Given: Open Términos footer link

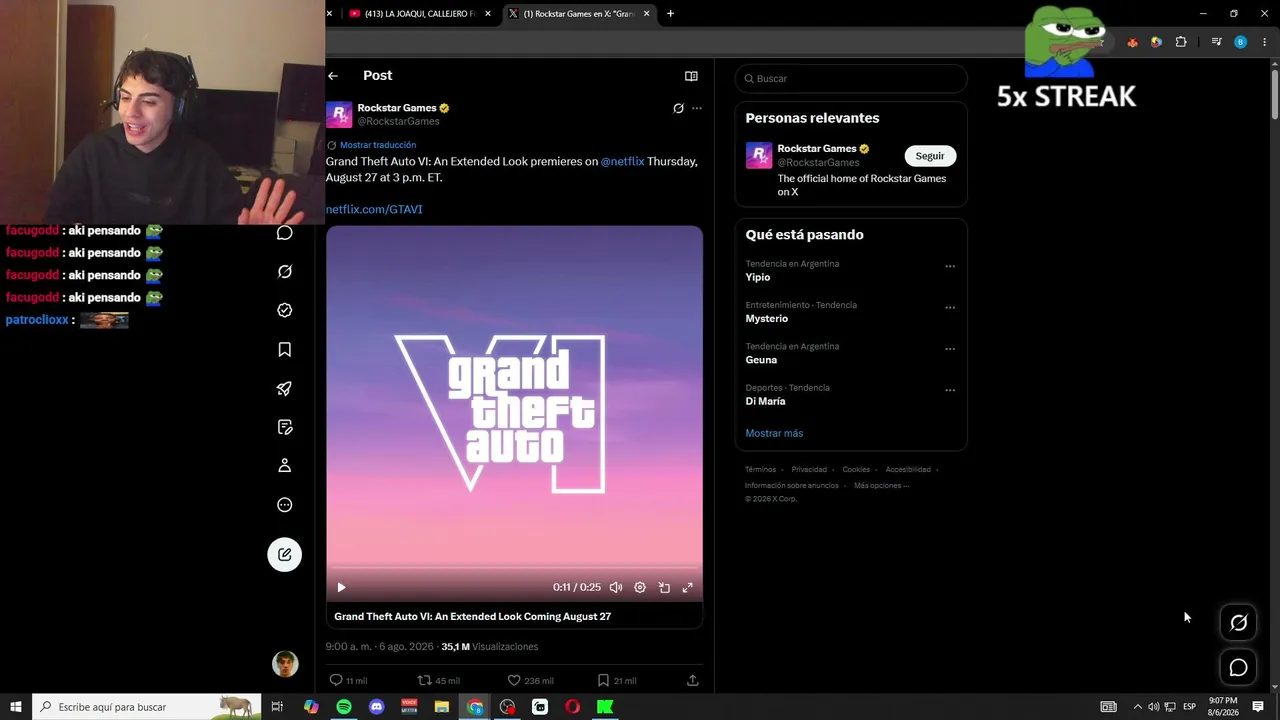Looking at the screenshot, I should tap(760, 470).
